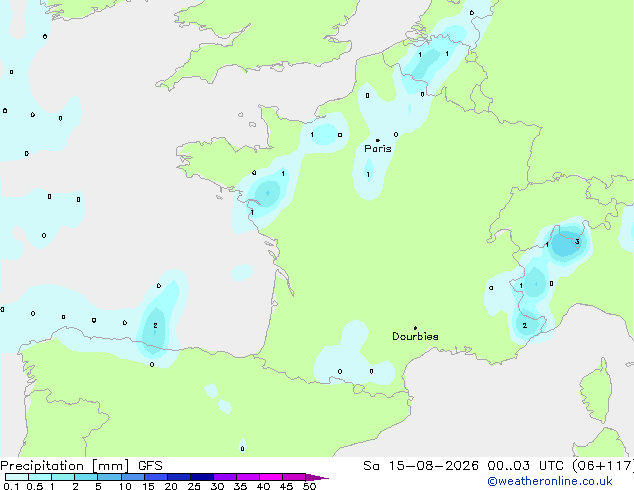Click the 'Sa 15-08-2026' date text
The width and height of the screenshot is (634, 490).
click(x=421, y=466)
